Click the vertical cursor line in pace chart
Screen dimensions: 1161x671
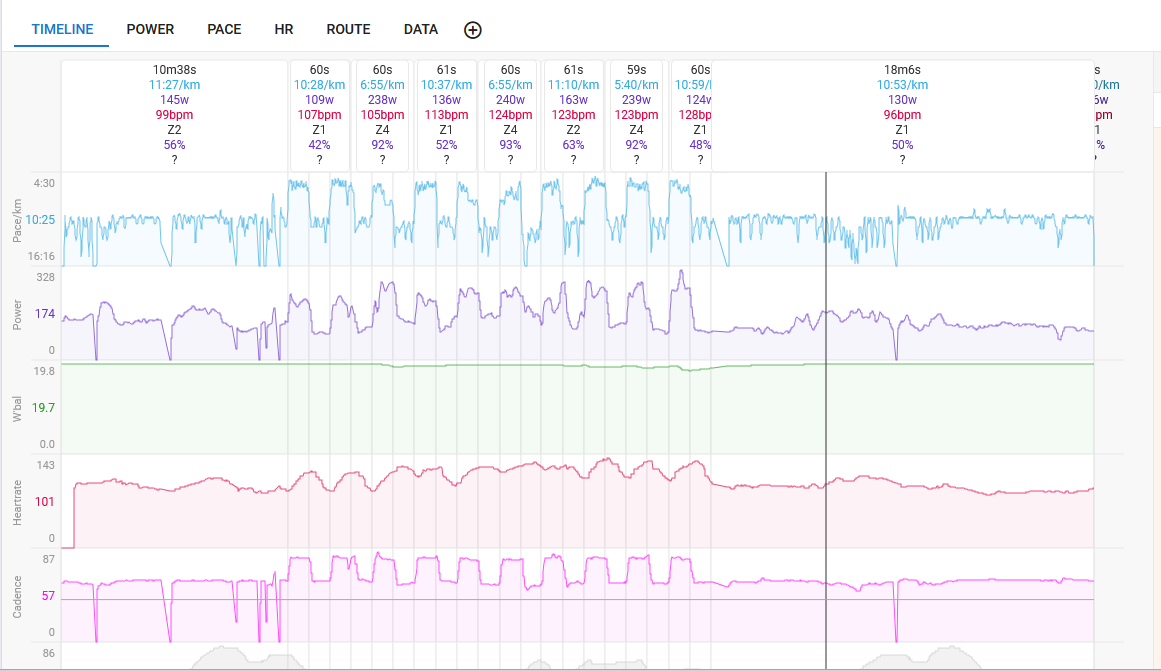coord(826,219)
